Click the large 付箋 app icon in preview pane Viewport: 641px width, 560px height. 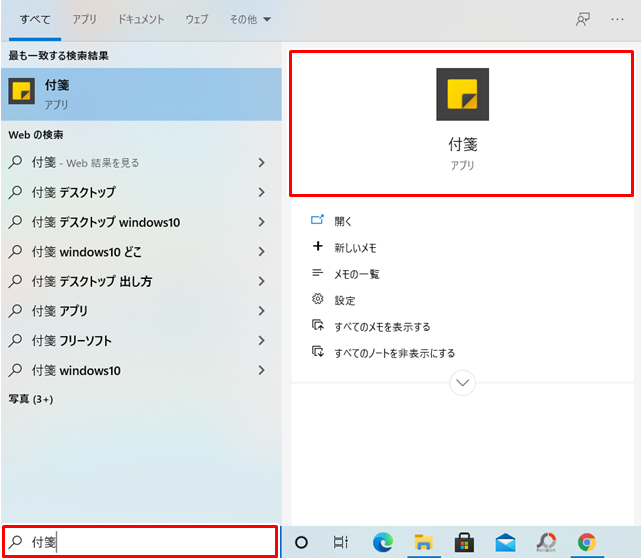pyautogui.click(x=462, y=94)
